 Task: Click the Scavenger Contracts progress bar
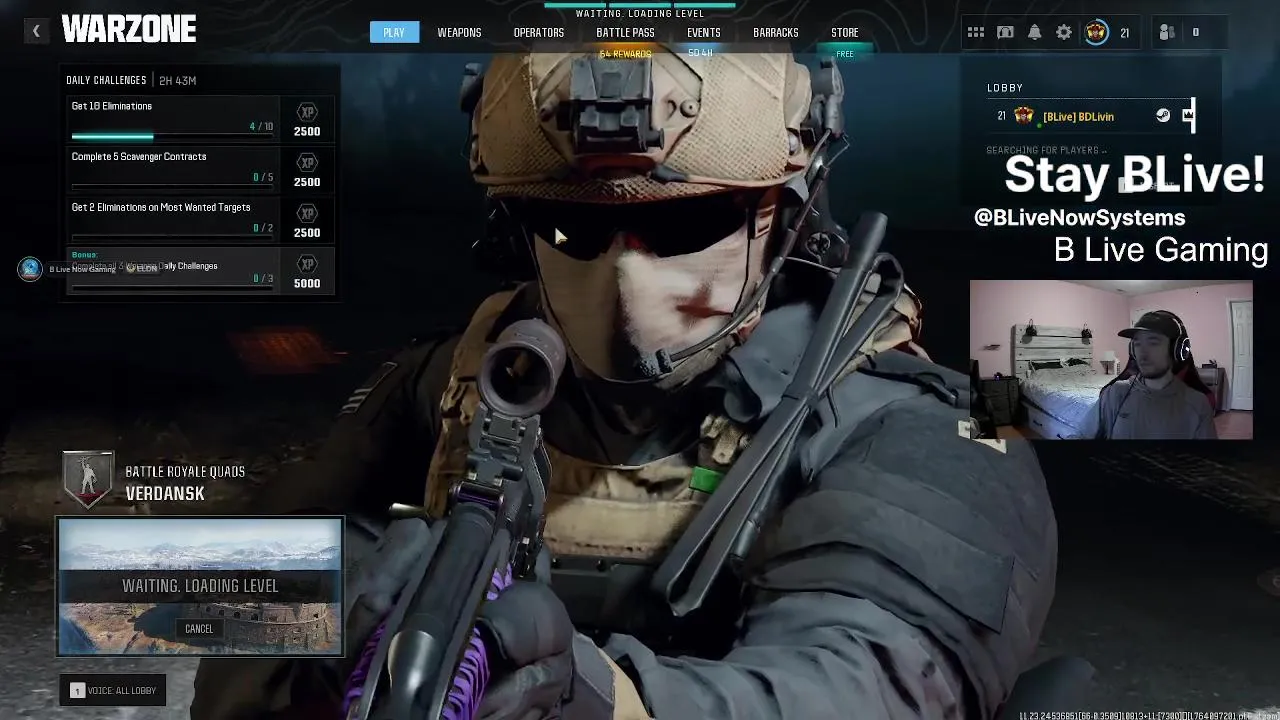[172, 187]
